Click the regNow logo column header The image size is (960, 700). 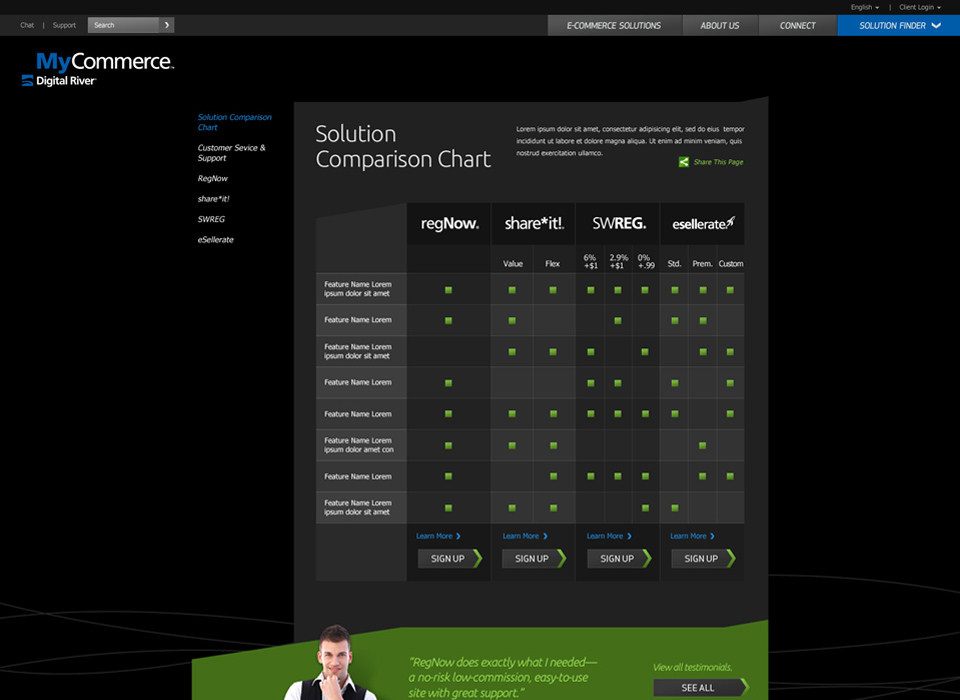(449, 224)
